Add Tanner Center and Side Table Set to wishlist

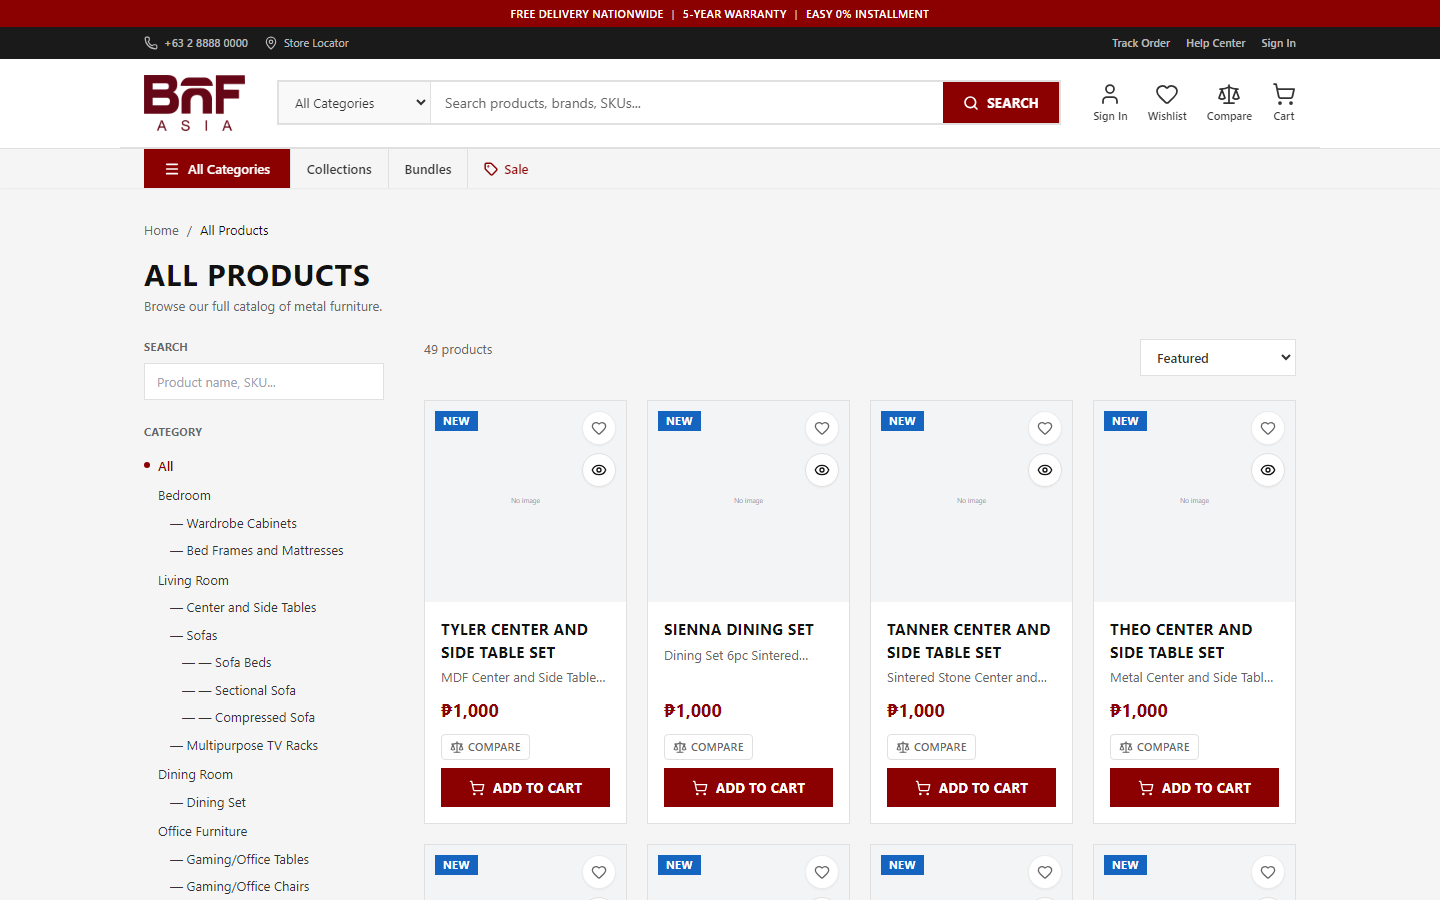click(1045, 428)
